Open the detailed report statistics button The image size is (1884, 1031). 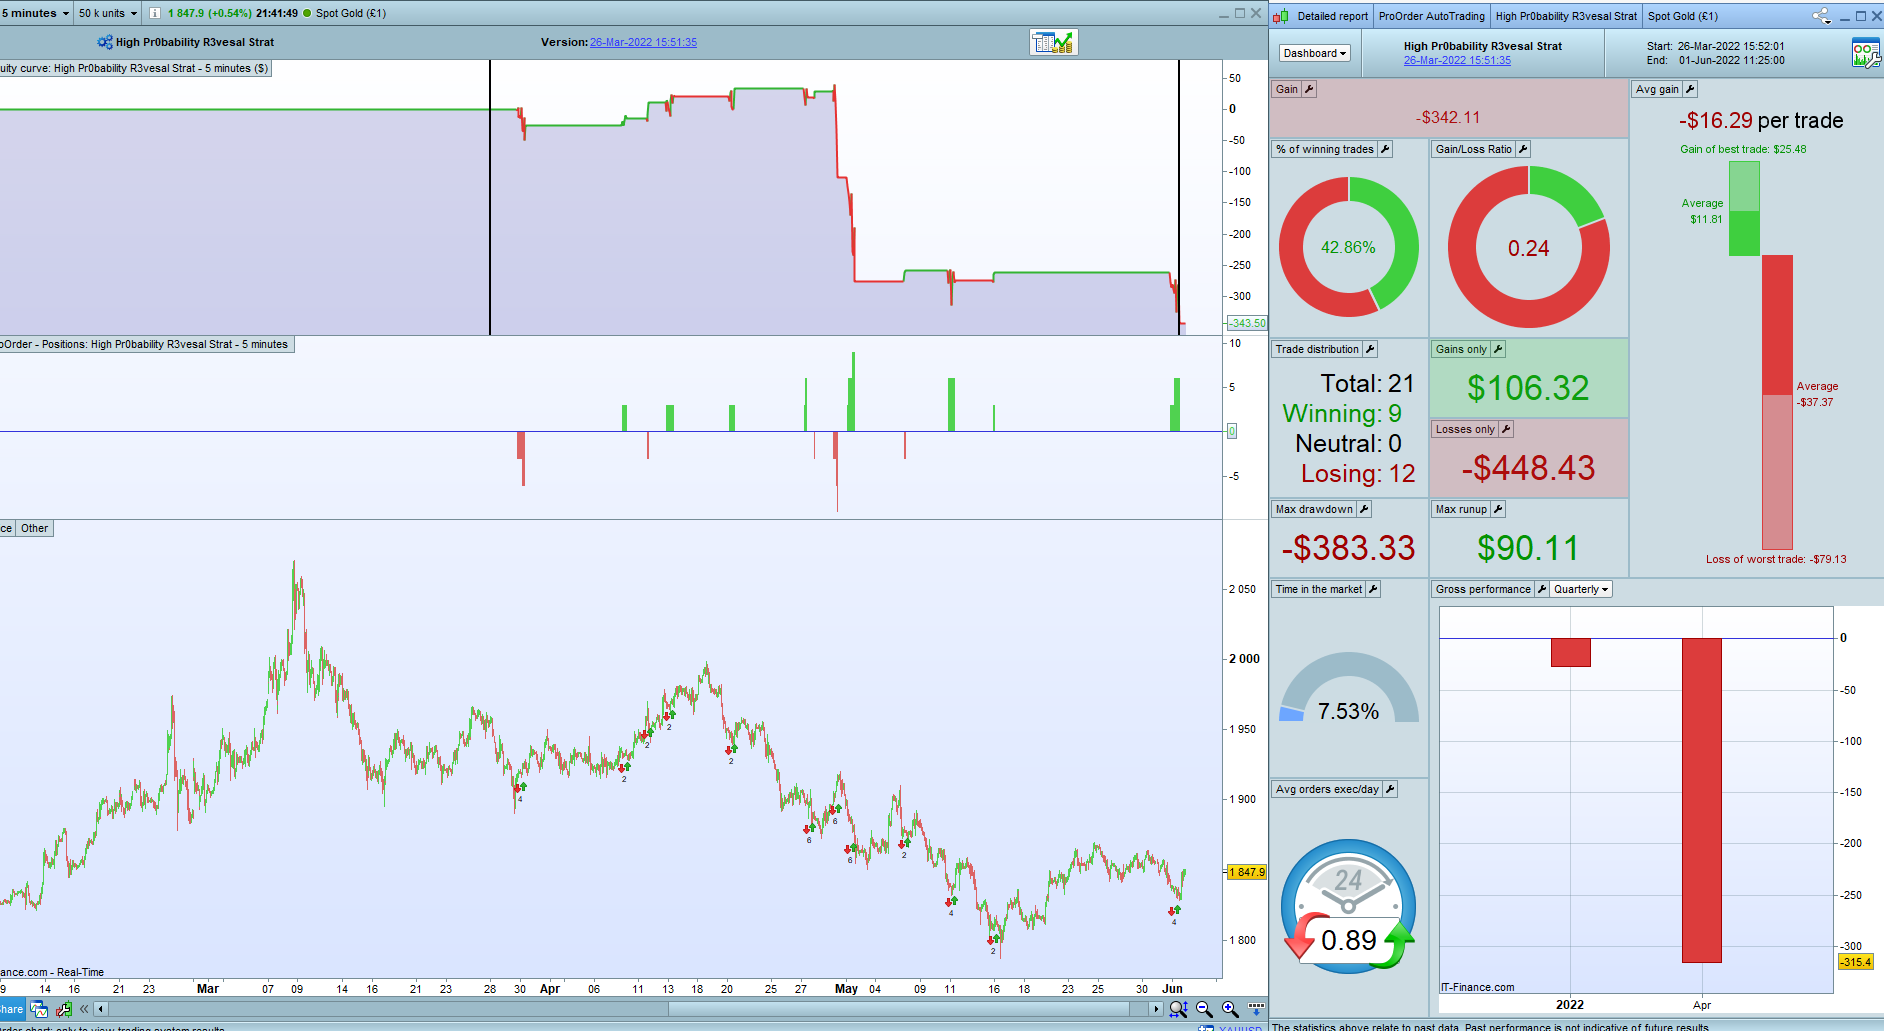[1053, 42]
